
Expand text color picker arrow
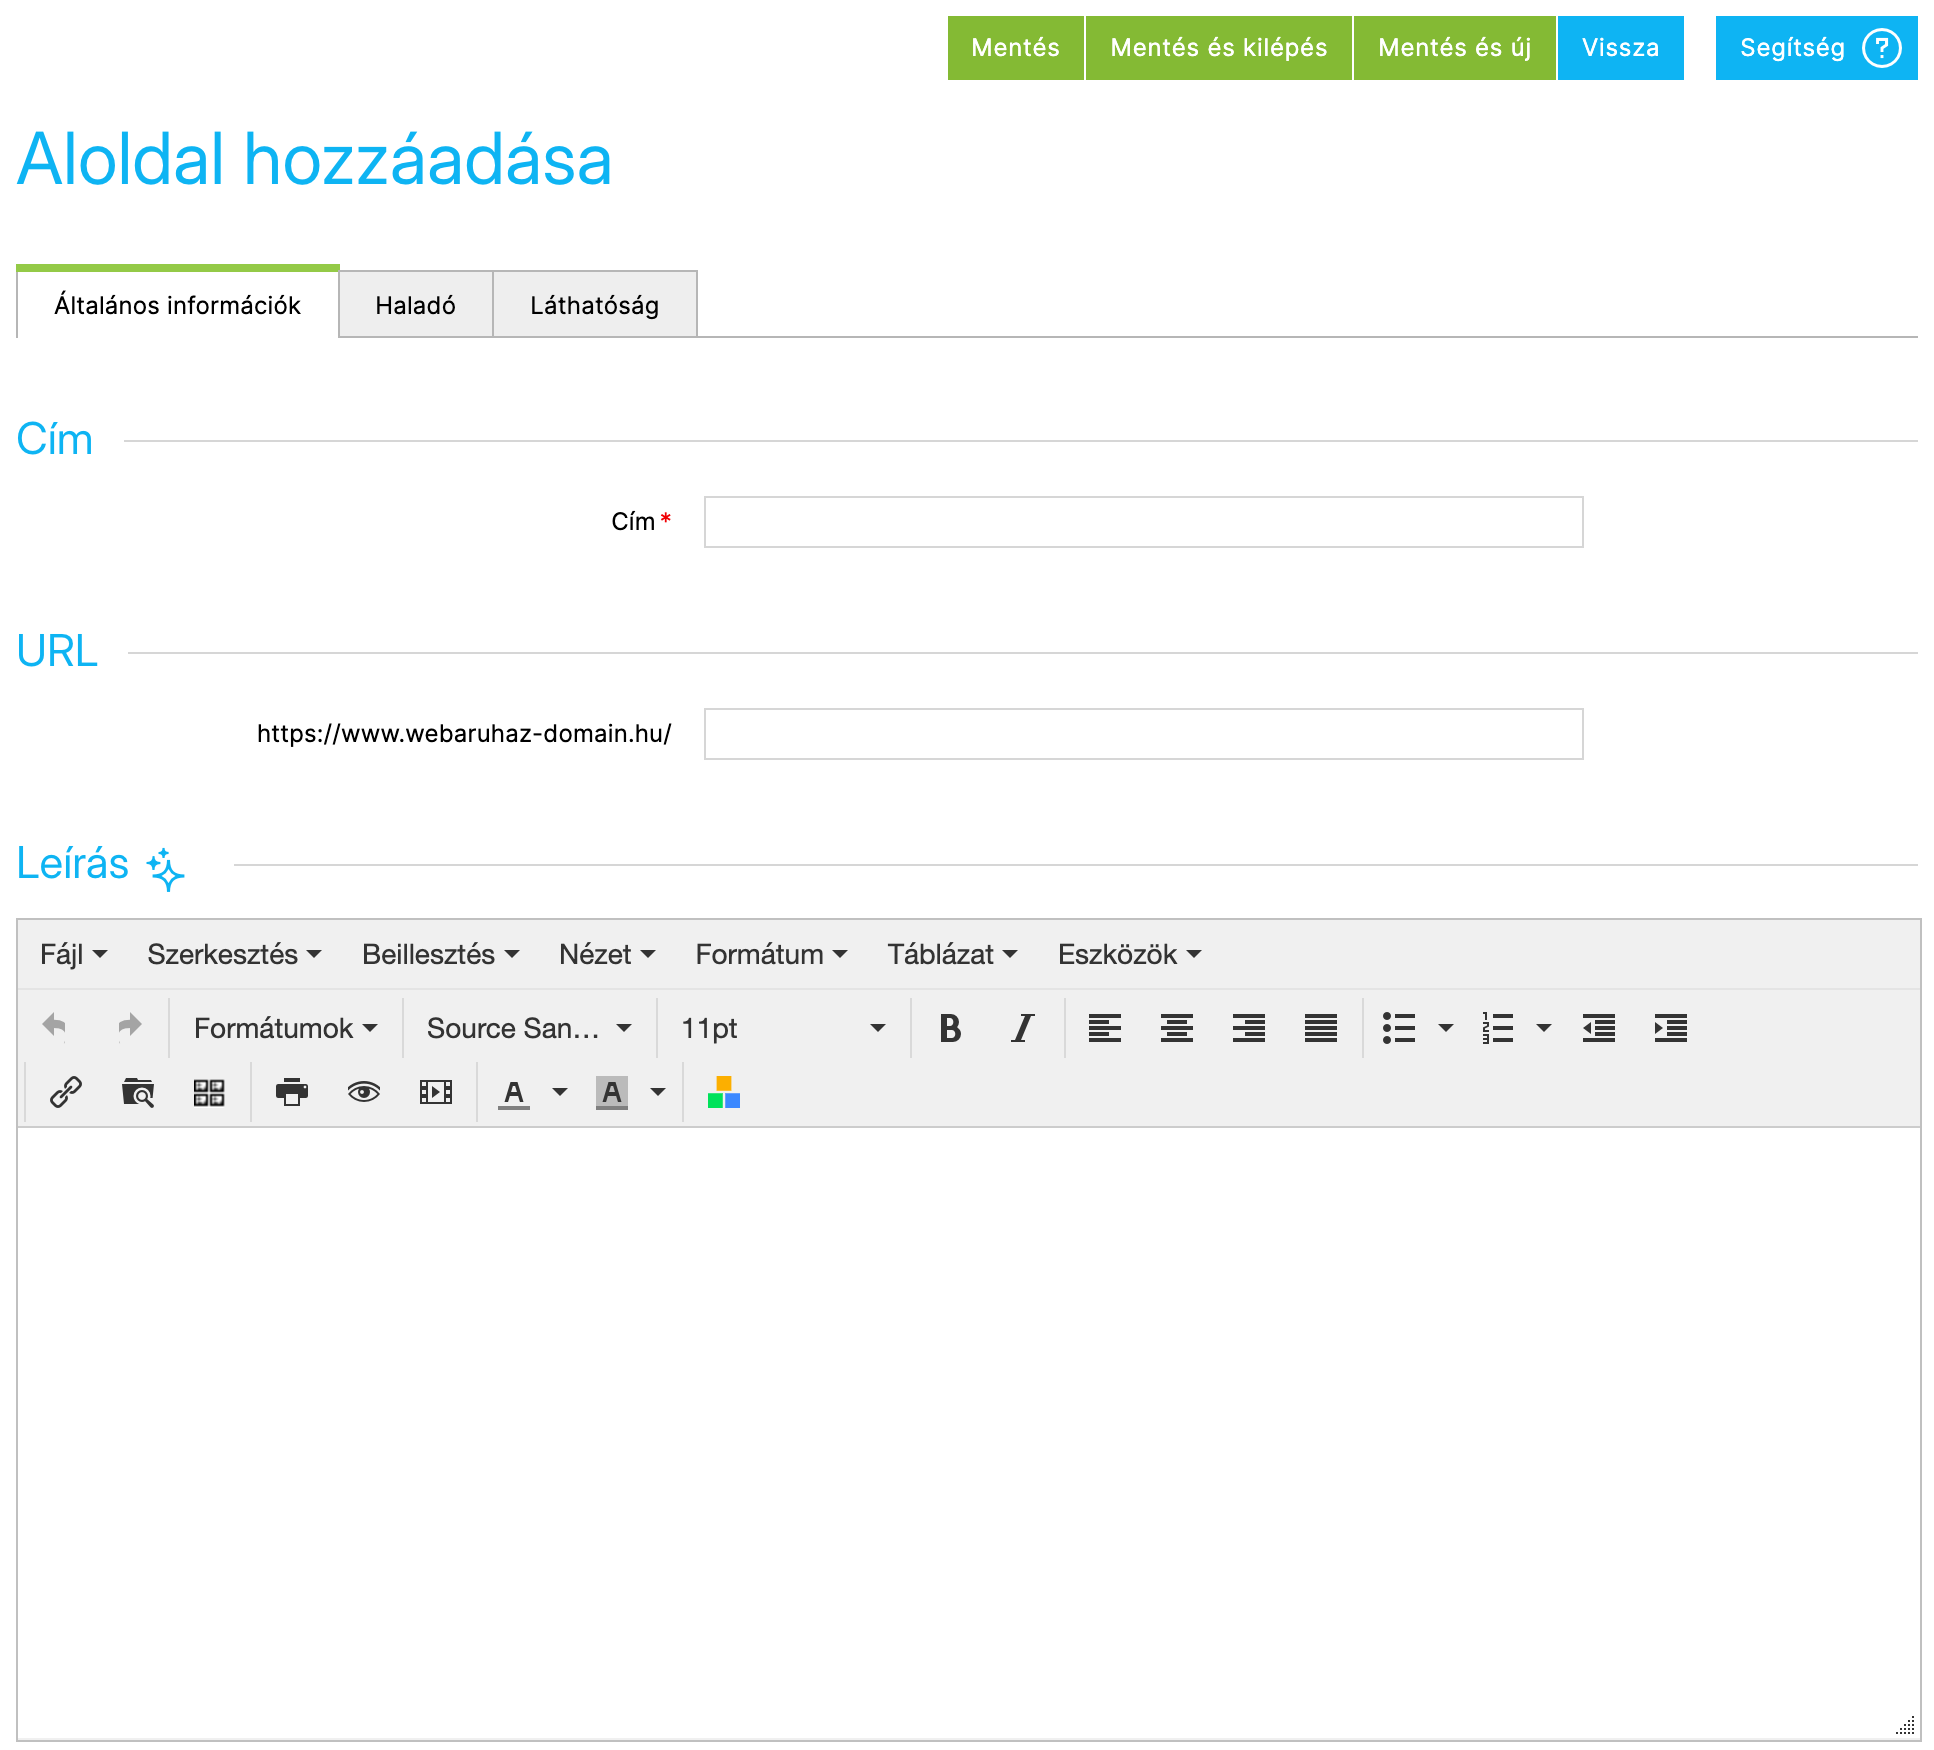click(560, 1092)
